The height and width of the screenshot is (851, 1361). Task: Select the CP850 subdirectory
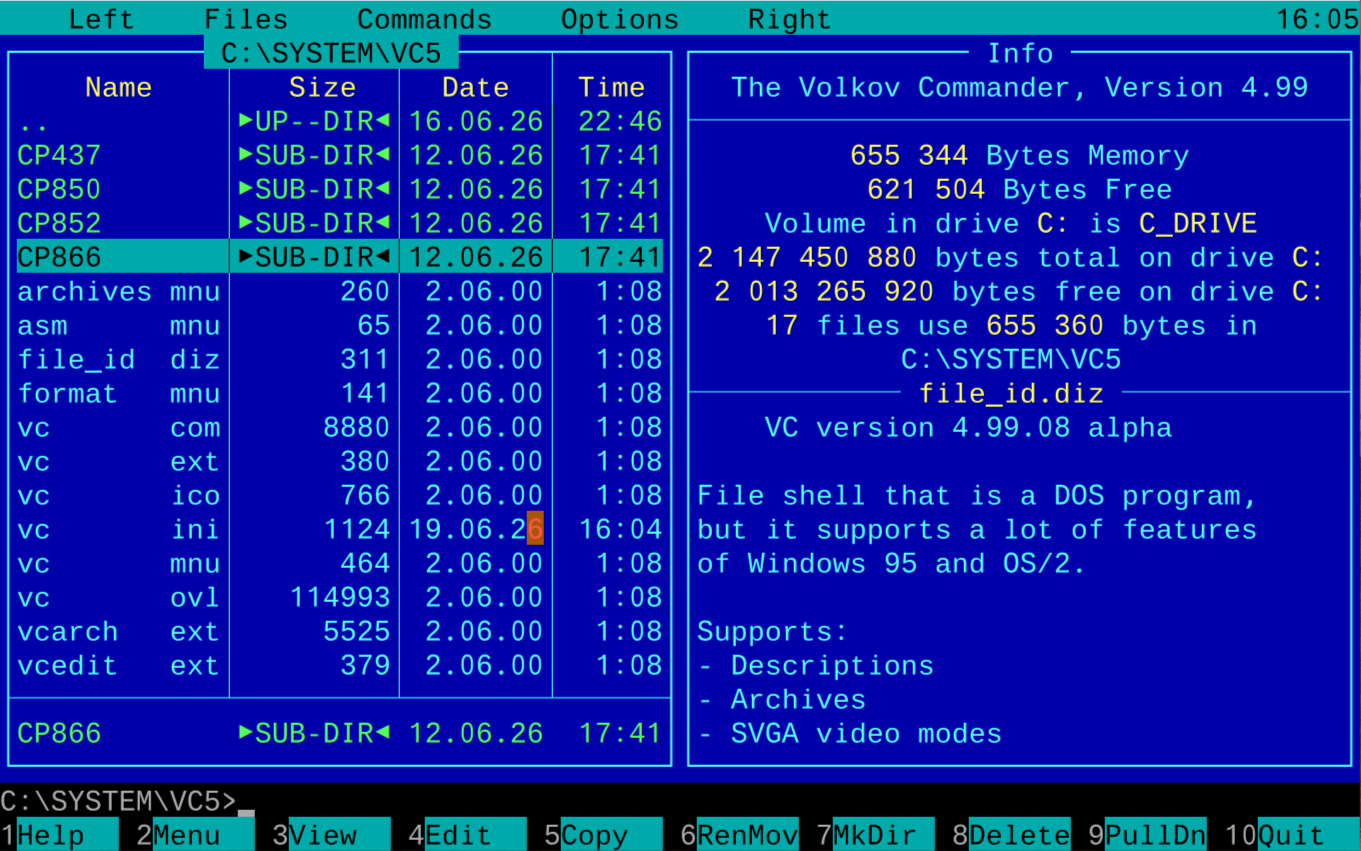click(x=340, y=190)
